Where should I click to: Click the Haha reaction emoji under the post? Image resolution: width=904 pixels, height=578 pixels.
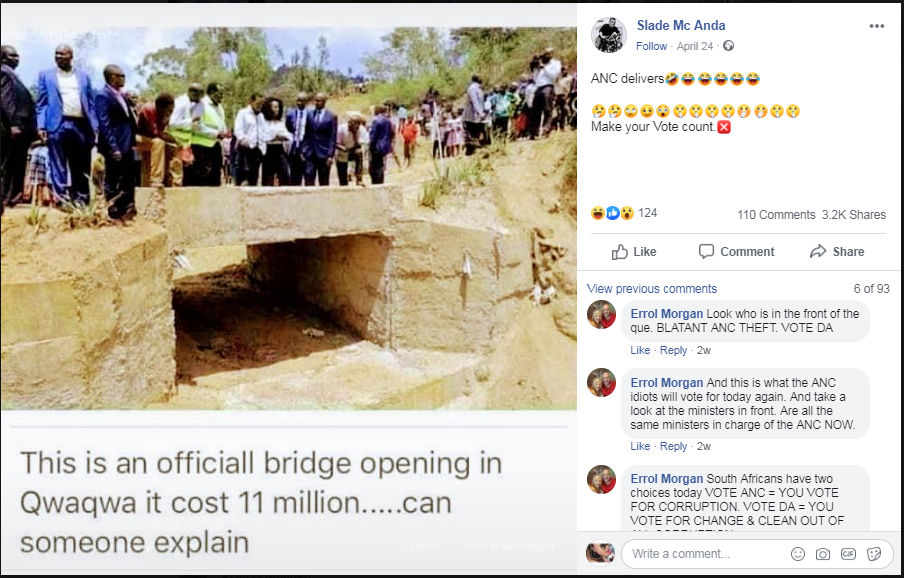tap(598, 213)
